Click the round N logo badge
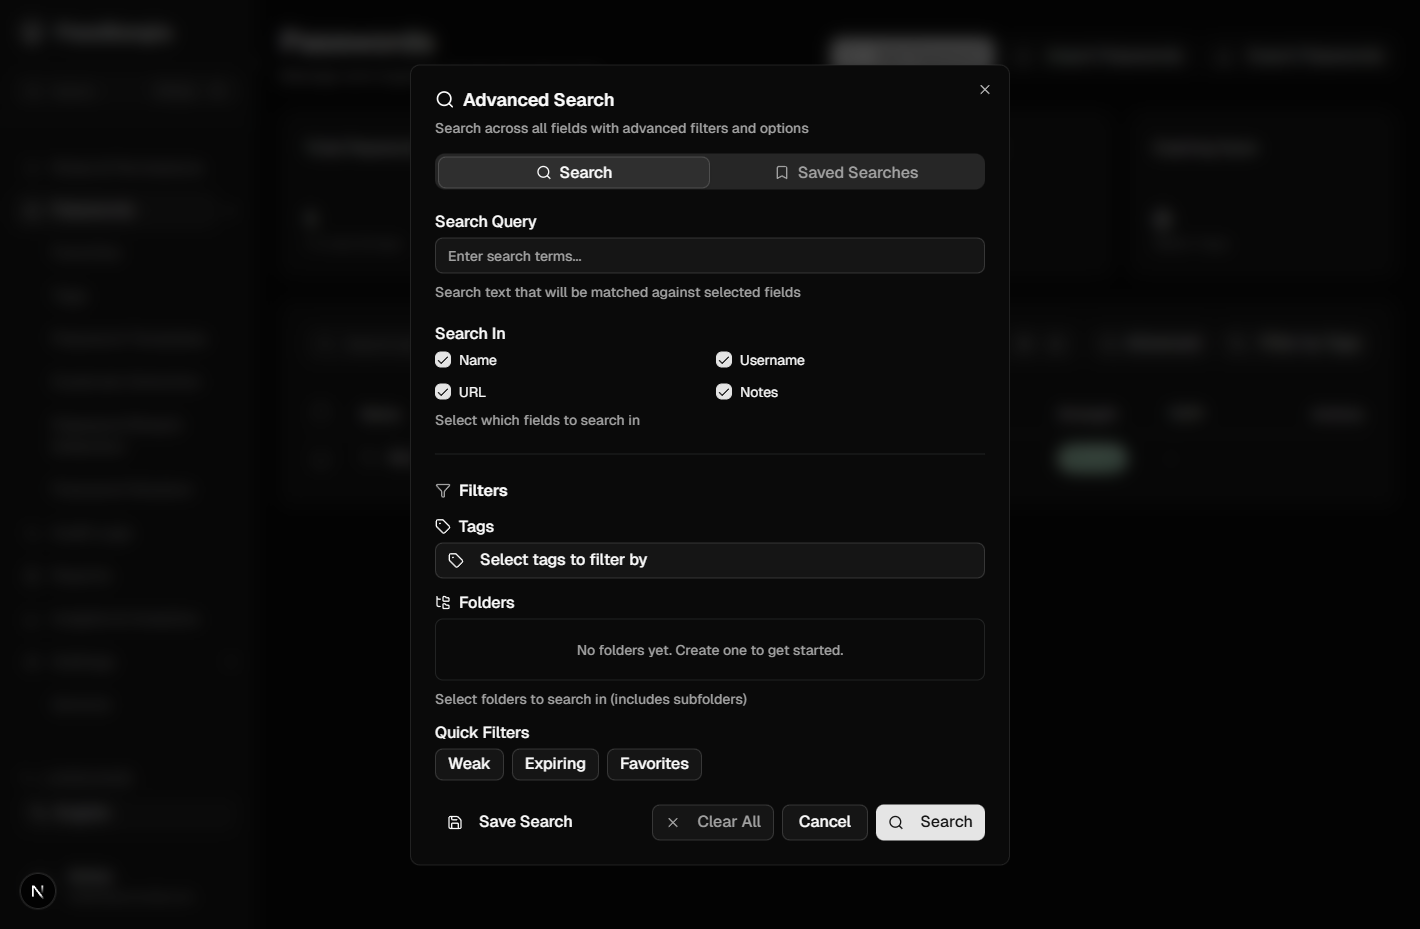The image size is (1420, 929). 38,891
